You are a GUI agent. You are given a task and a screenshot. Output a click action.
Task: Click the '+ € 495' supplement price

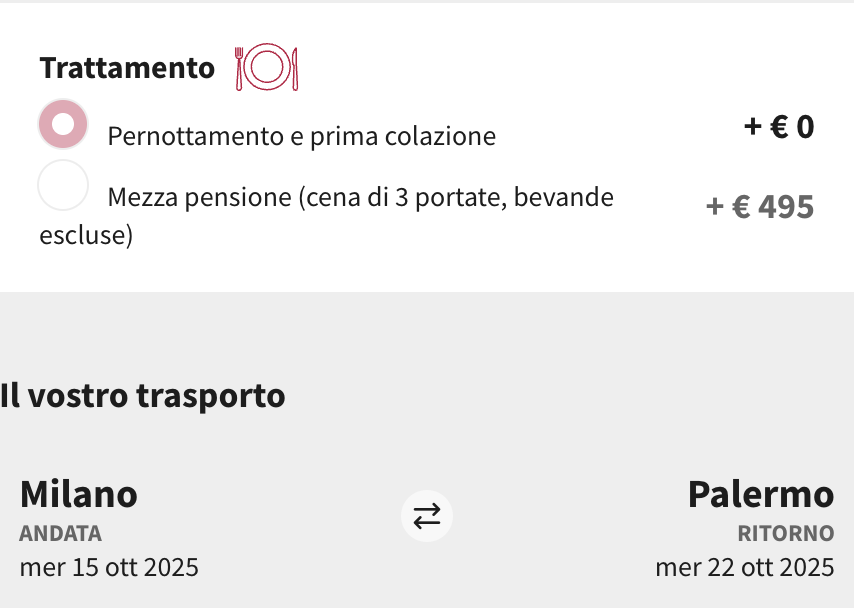tap(760, 207)
